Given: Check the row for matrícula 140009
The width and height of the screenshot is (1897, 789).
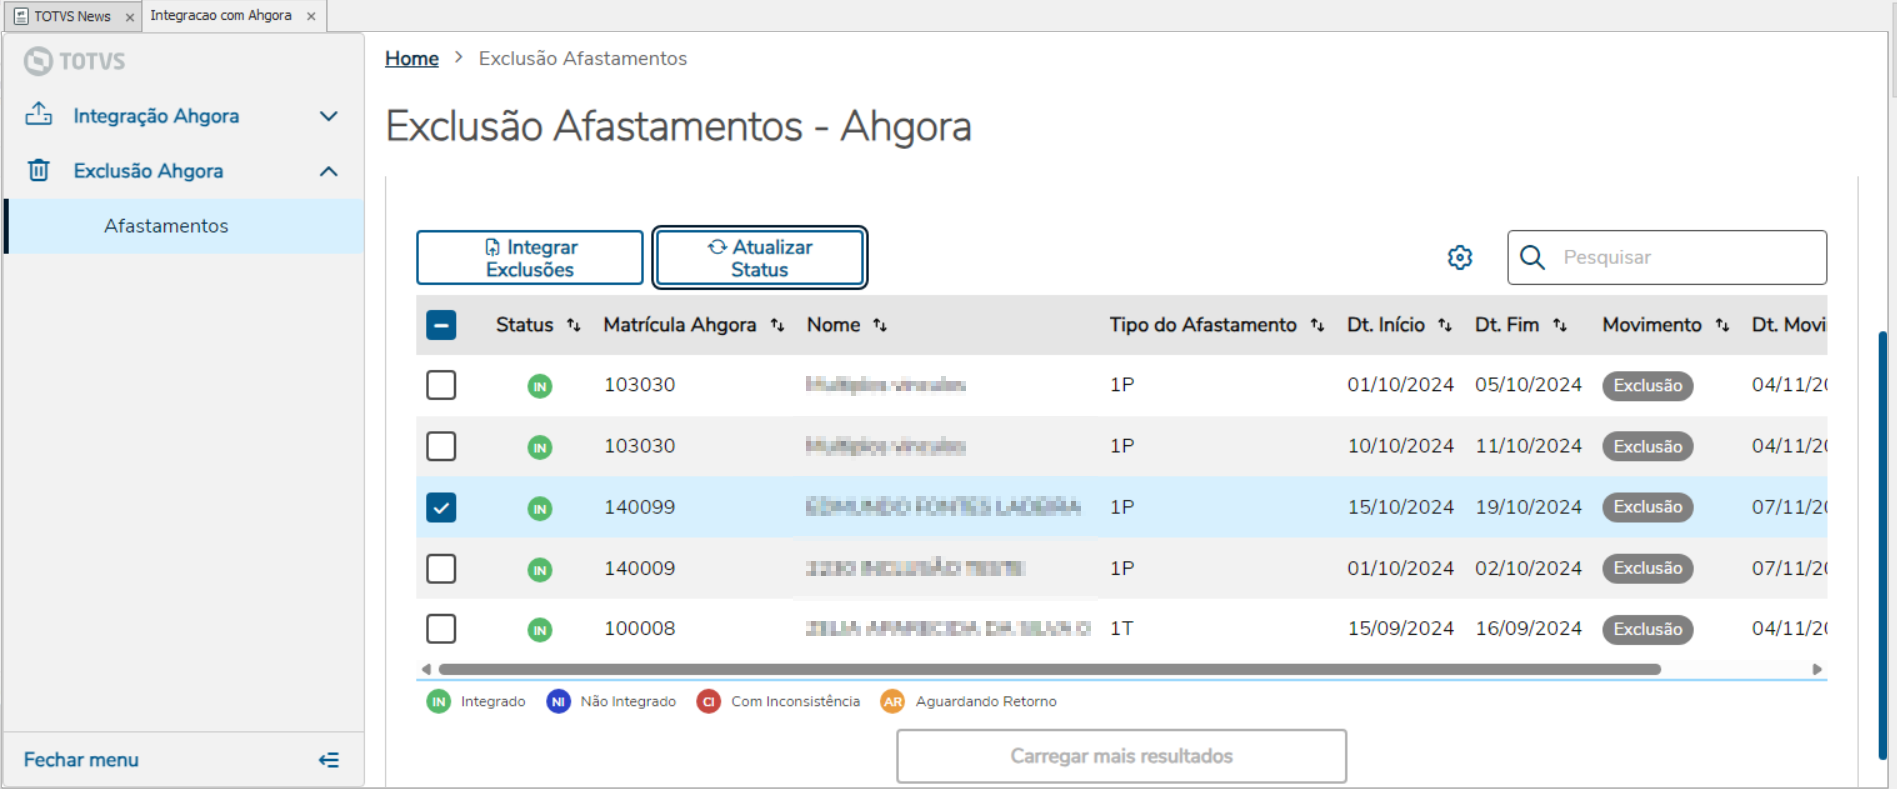Looking at the screenshot, I should 441,569.
